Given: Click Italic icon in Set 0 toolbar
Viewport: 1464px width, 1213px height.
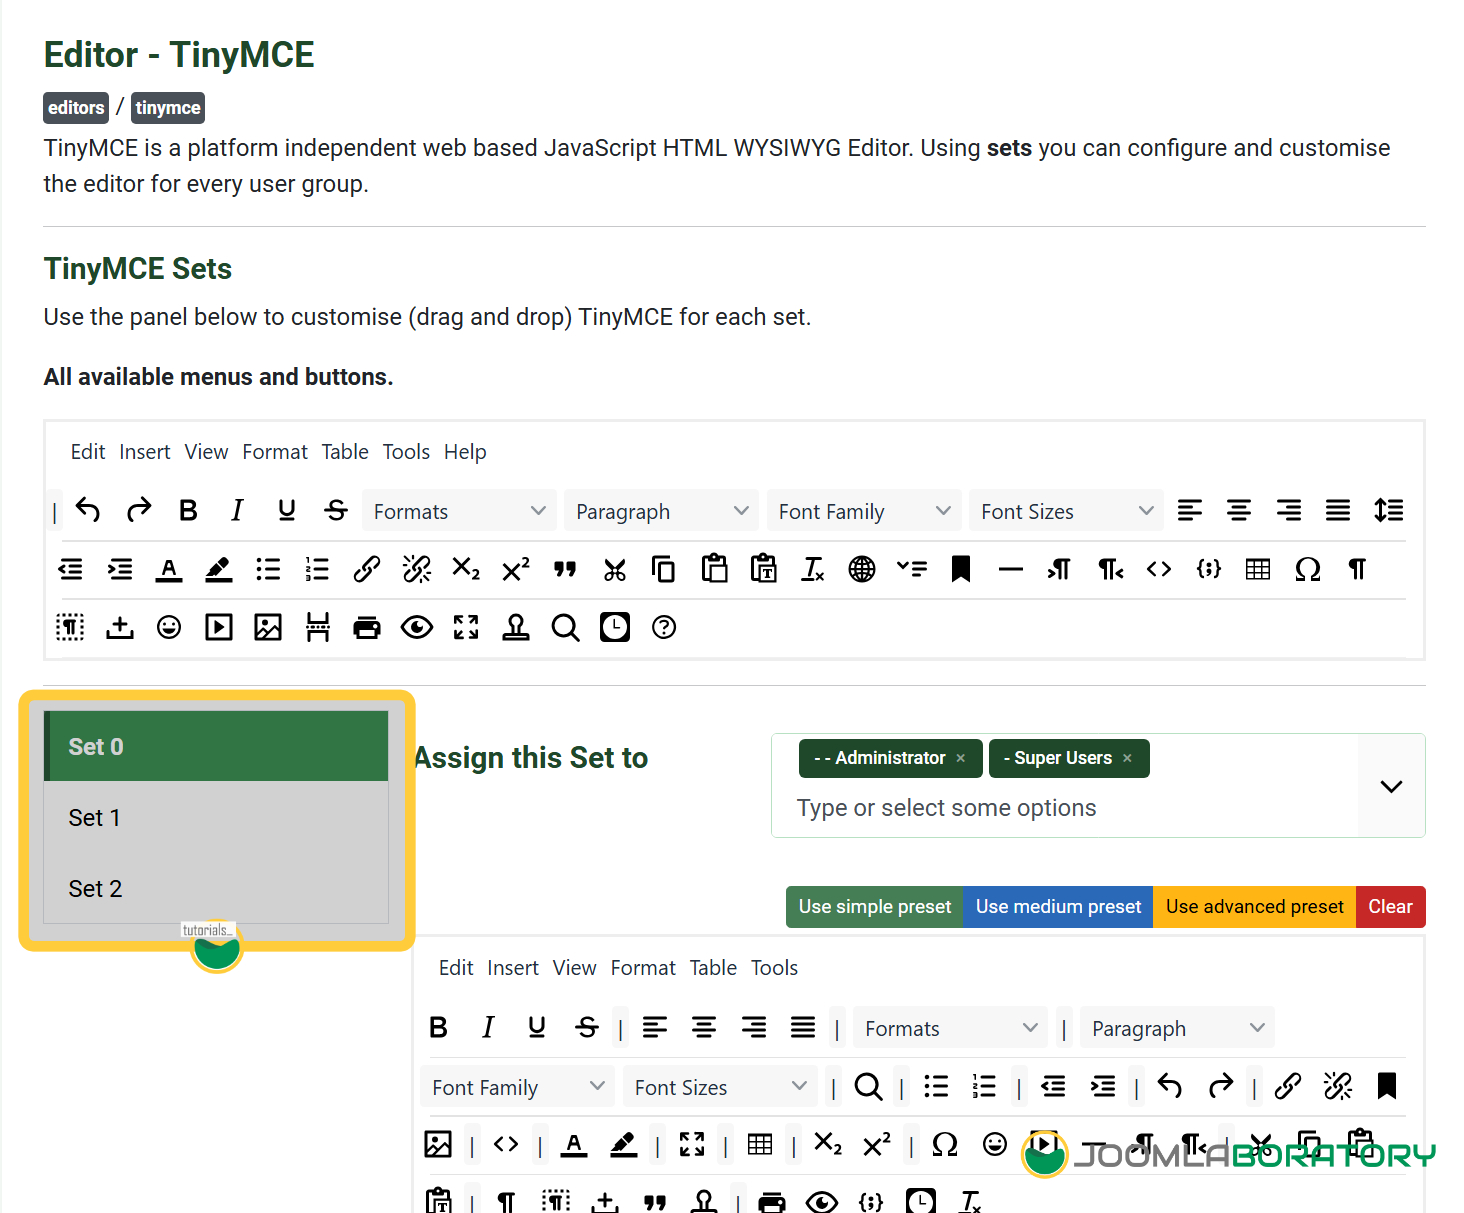Looking at the screenshot, I should pyautogui.click(x=488, y=1027).
